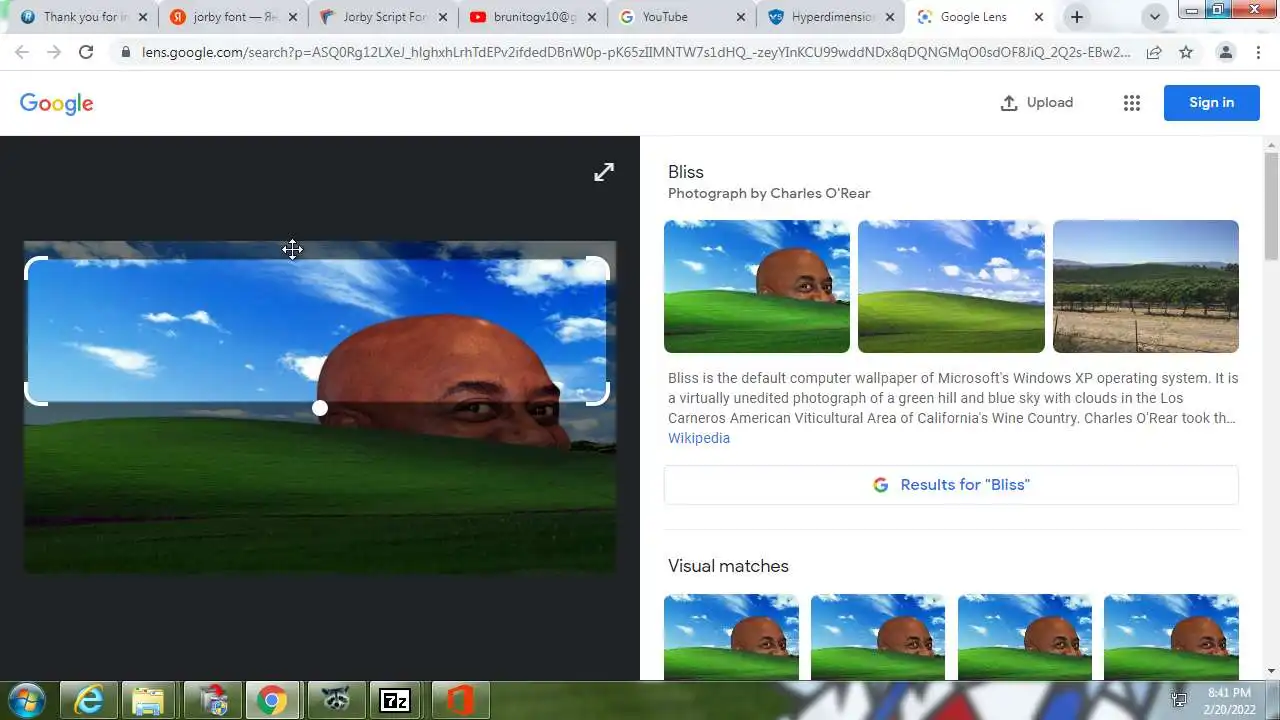Click the network tray icon

(1180, 700)
